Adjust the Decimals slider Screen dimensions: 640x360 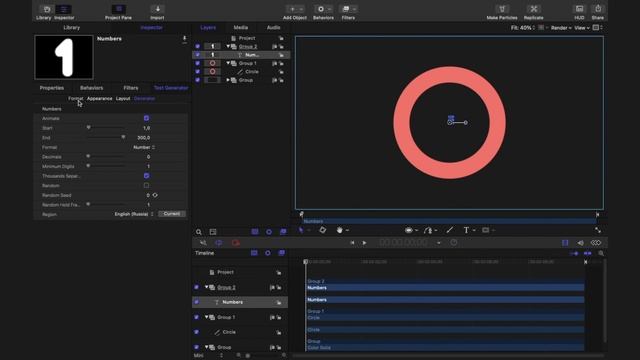88,157
